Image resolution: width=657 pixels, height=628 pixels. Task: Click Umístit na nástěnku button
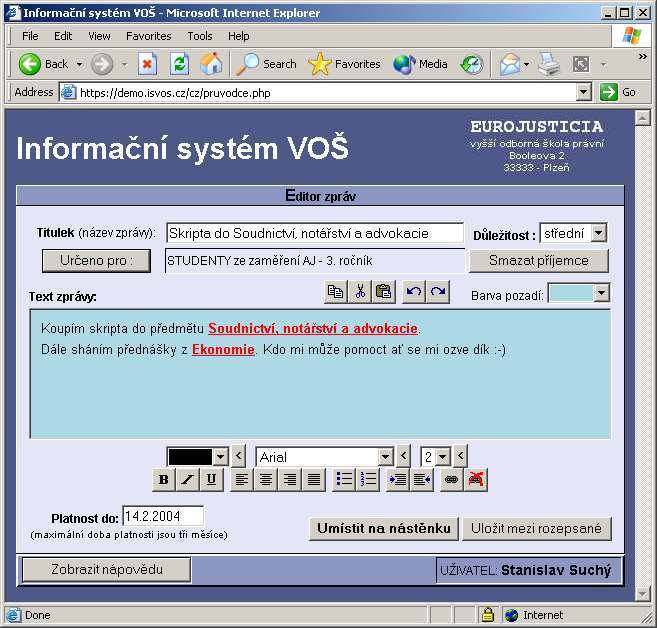click(x=384, y=529)
